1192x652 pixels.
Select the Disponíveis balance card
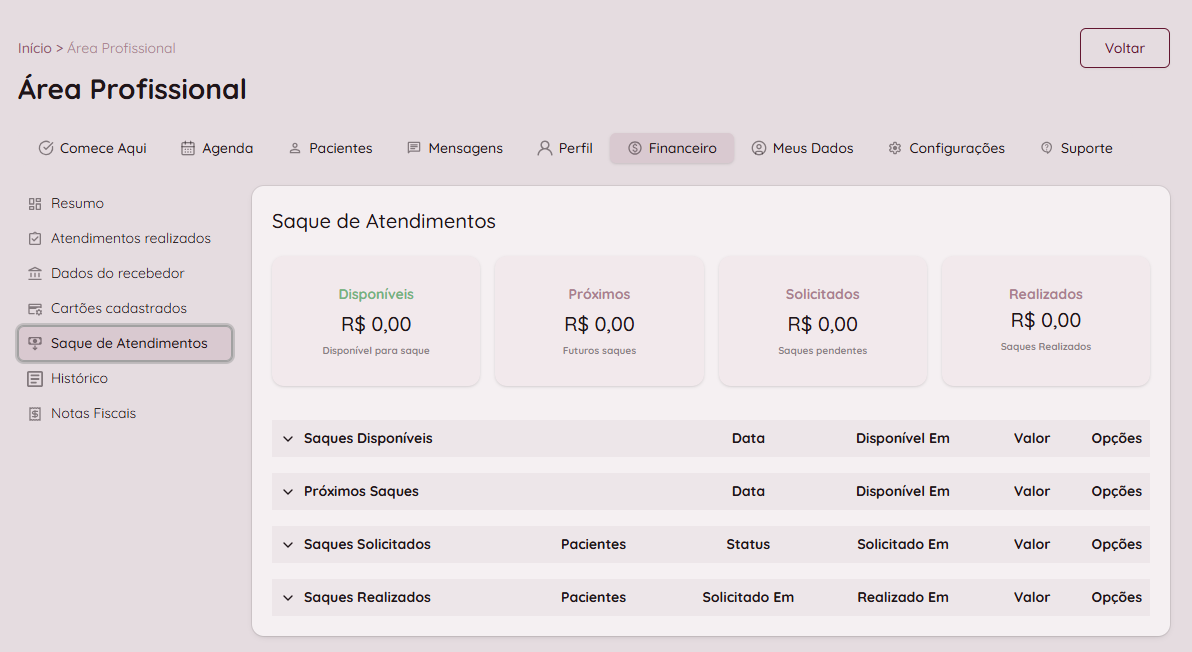(x=376, y=321)
